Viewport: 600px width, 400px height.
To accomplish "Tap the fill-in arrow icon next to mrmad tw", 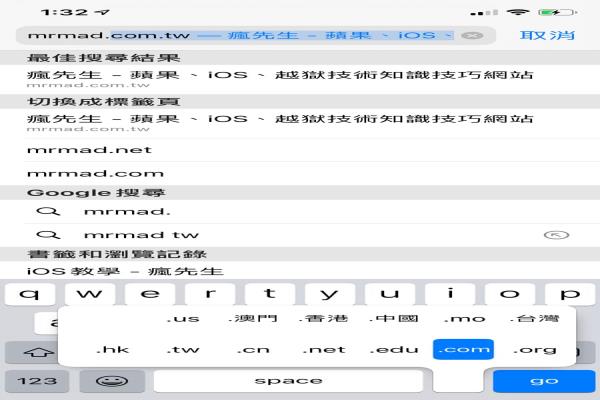I will [556, 235].
